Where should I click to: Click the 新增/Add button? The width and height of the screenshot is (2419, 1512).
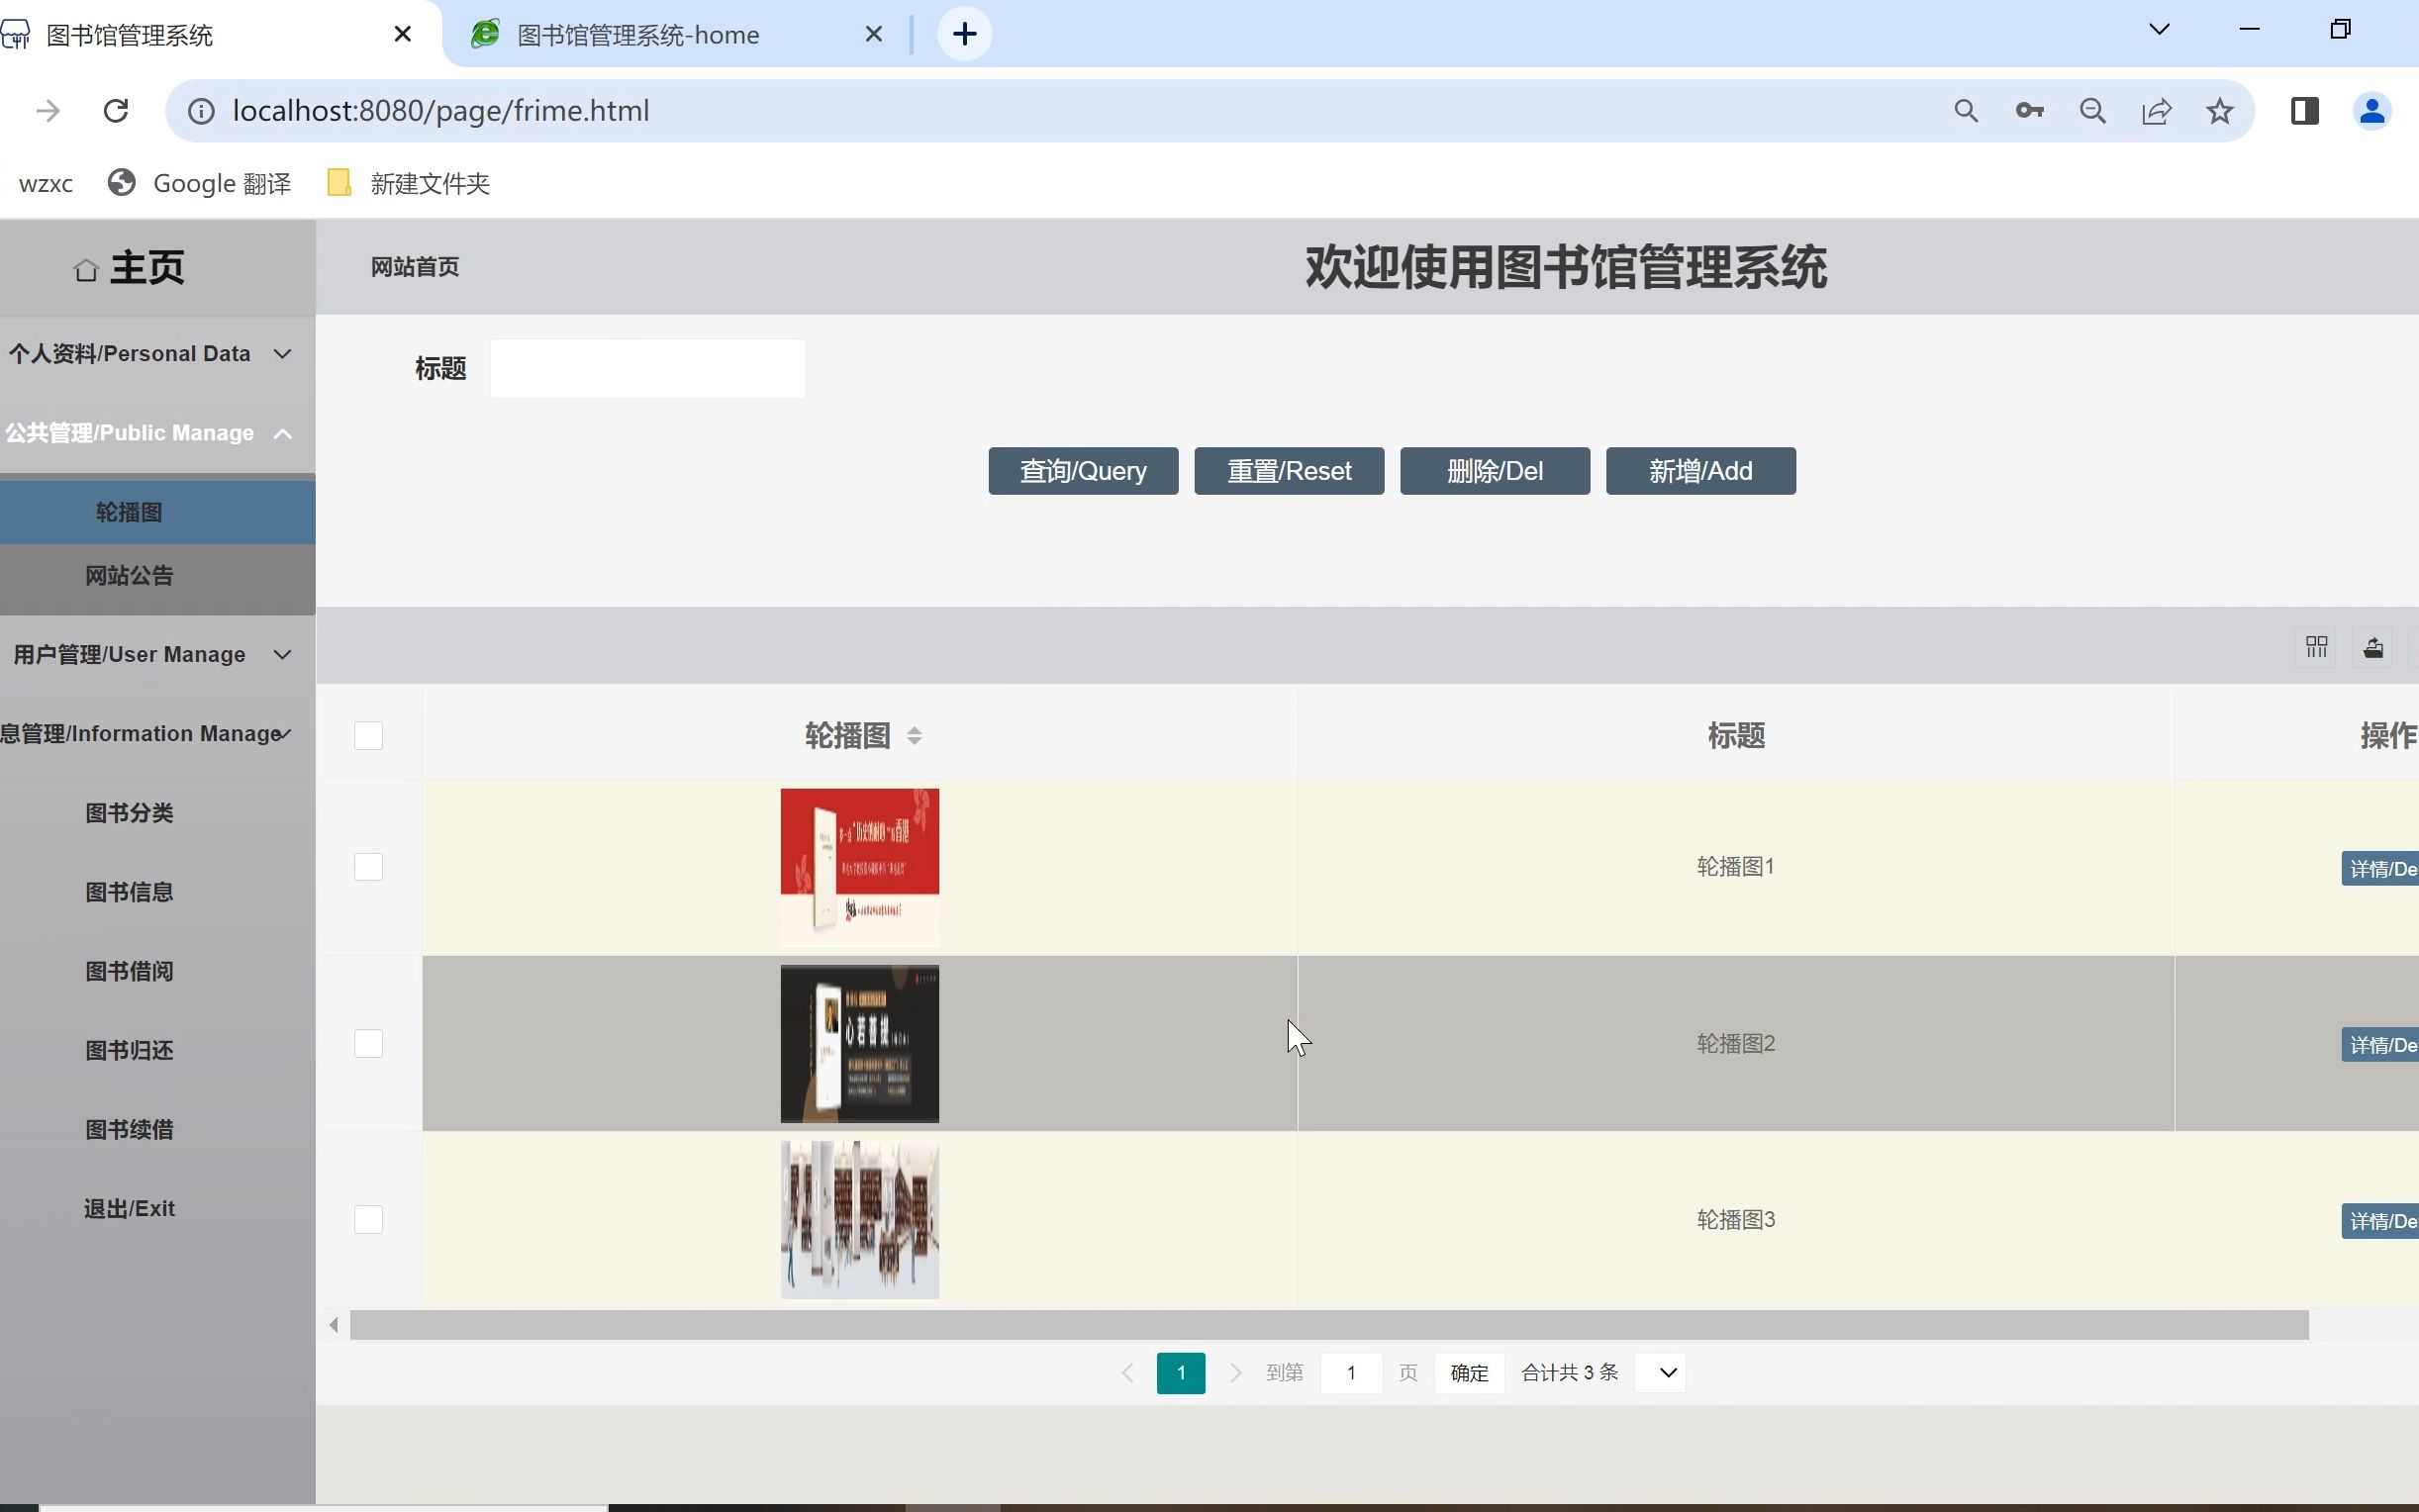(1699, 470)
